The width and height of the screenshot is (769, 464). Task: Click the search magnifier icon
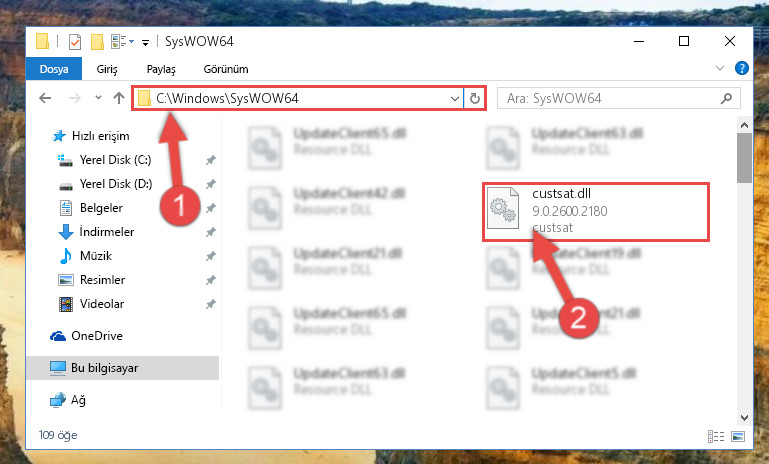coord(726,99)
